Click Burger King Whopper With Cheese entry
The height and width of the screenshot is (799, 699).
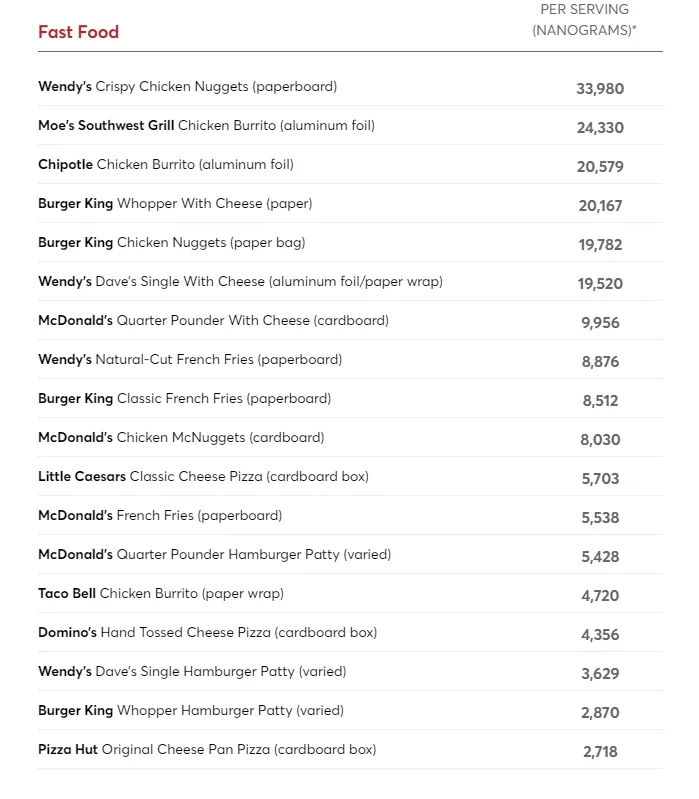click(175, 204)
